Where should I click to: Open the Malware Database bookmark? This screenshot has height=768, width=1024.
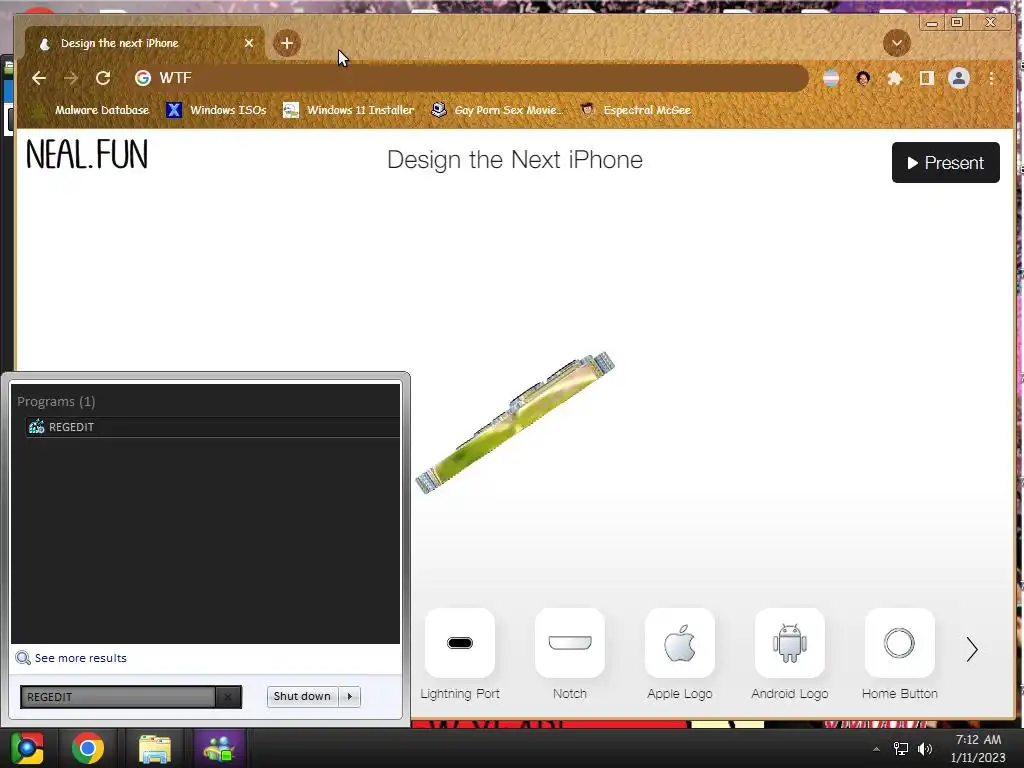(x=91, y=110)
